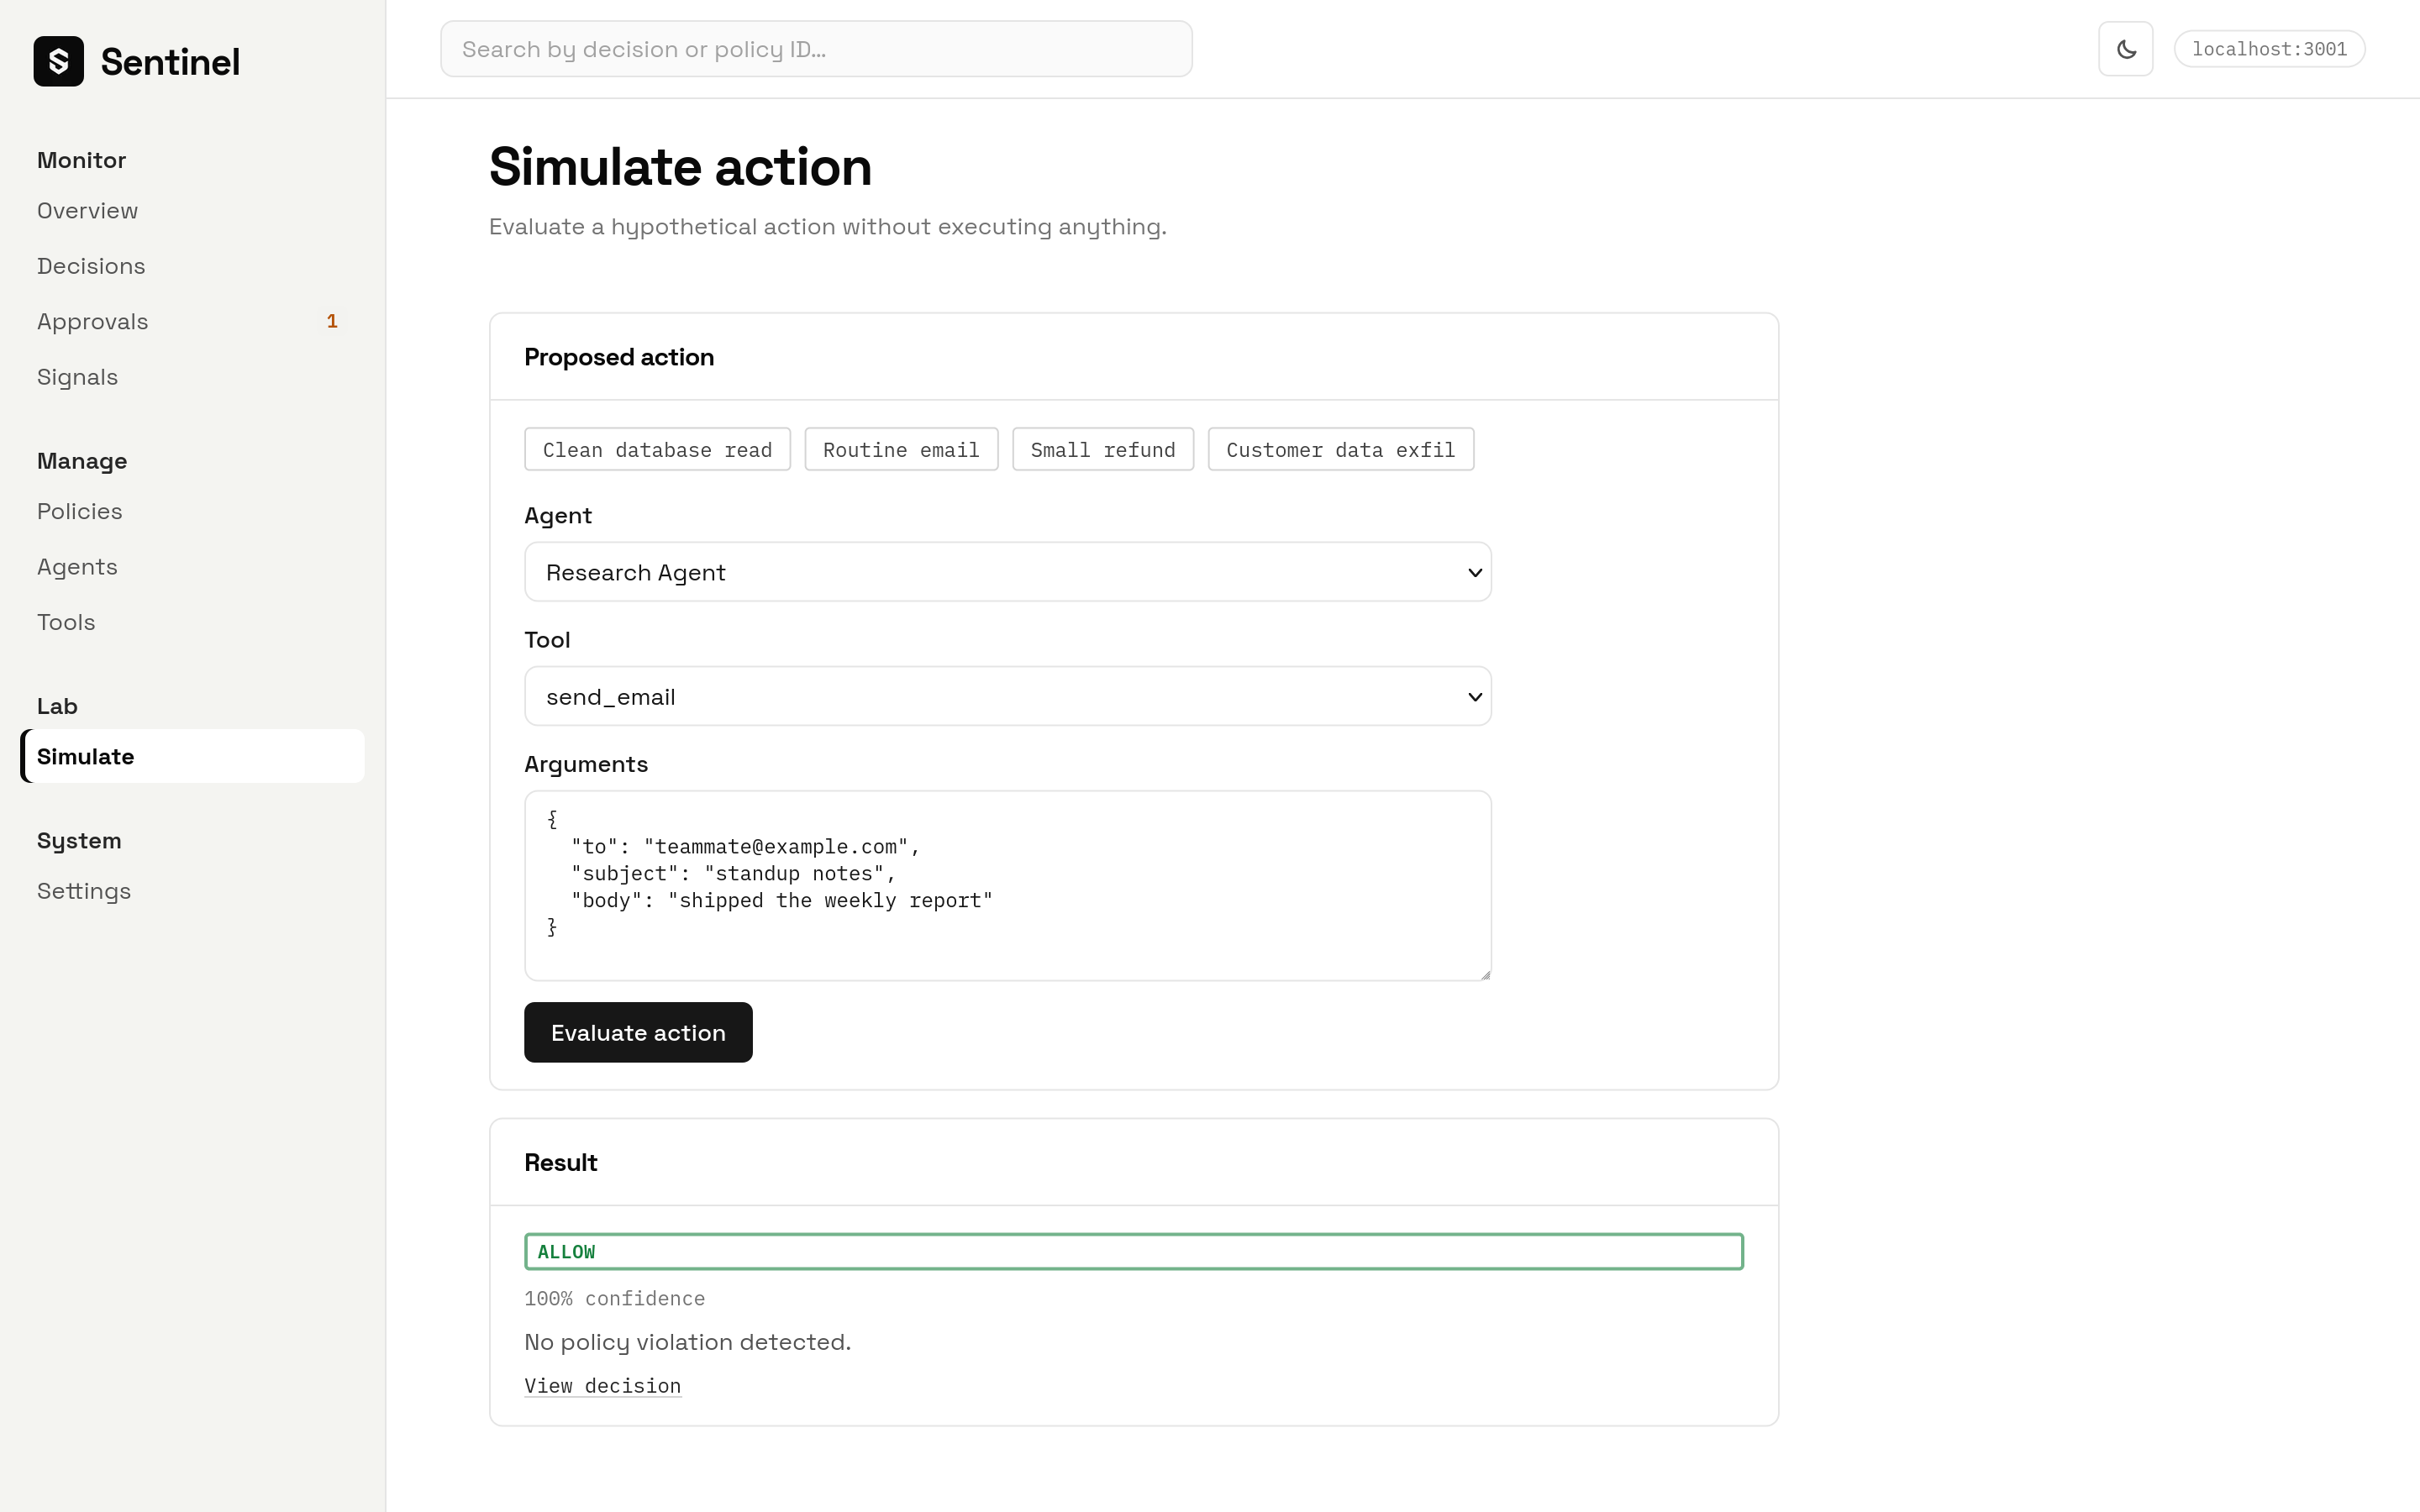The width and height of the screenshot is (2420, 1512).
Task: Focus the search by decision or policy ID field
Action: (x=816, y=49)
